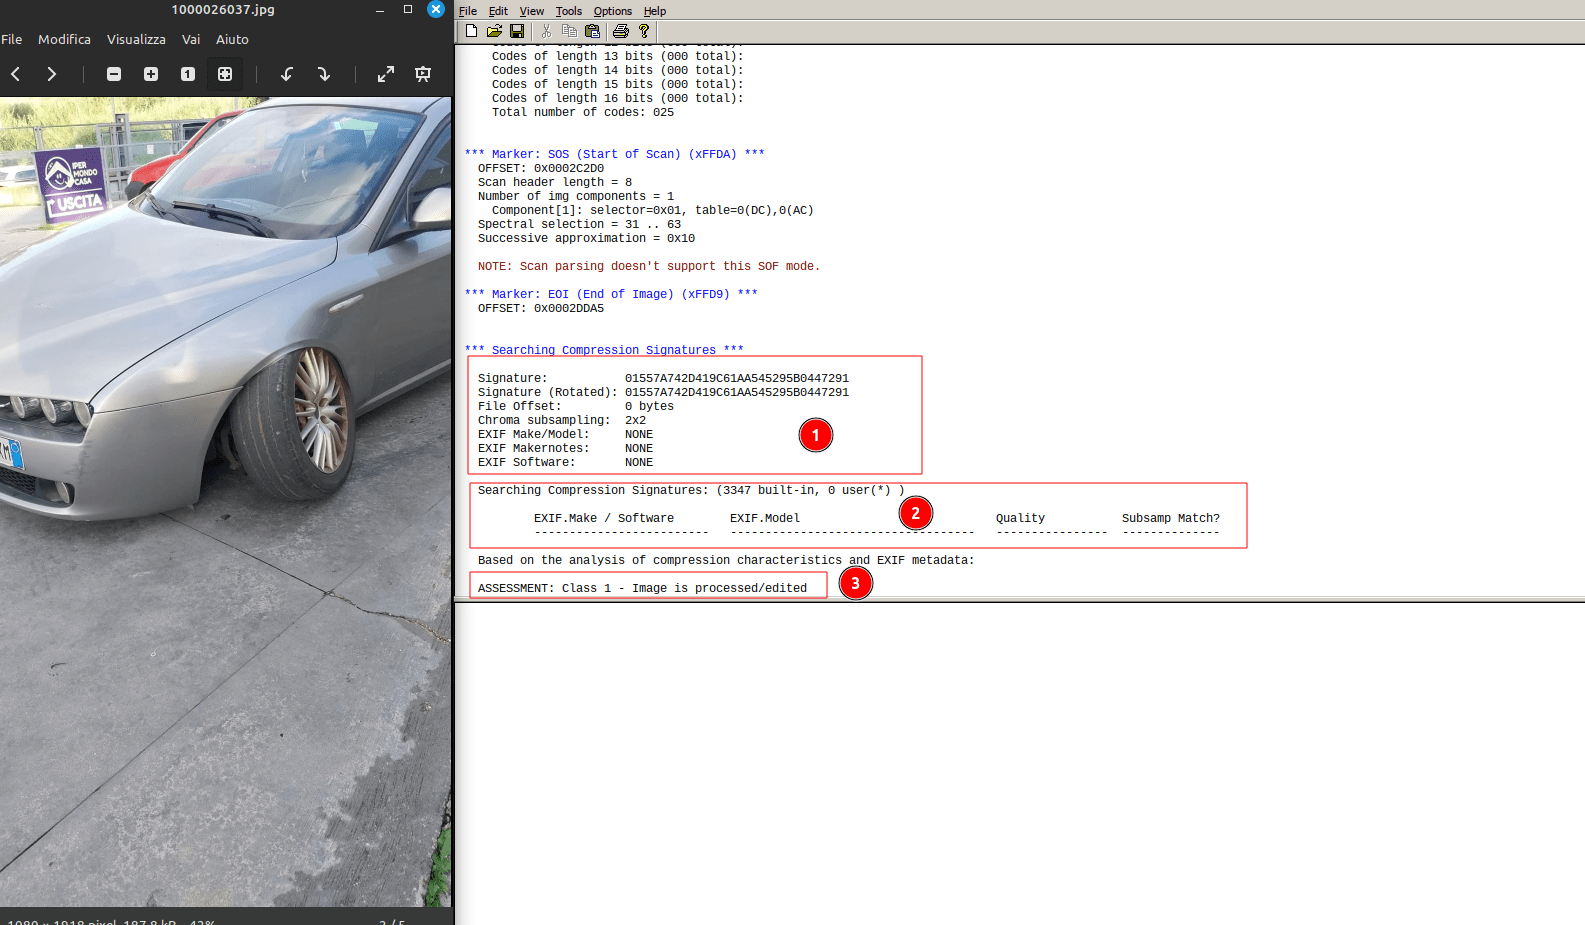Click the open file folder icon

point(494,31)
